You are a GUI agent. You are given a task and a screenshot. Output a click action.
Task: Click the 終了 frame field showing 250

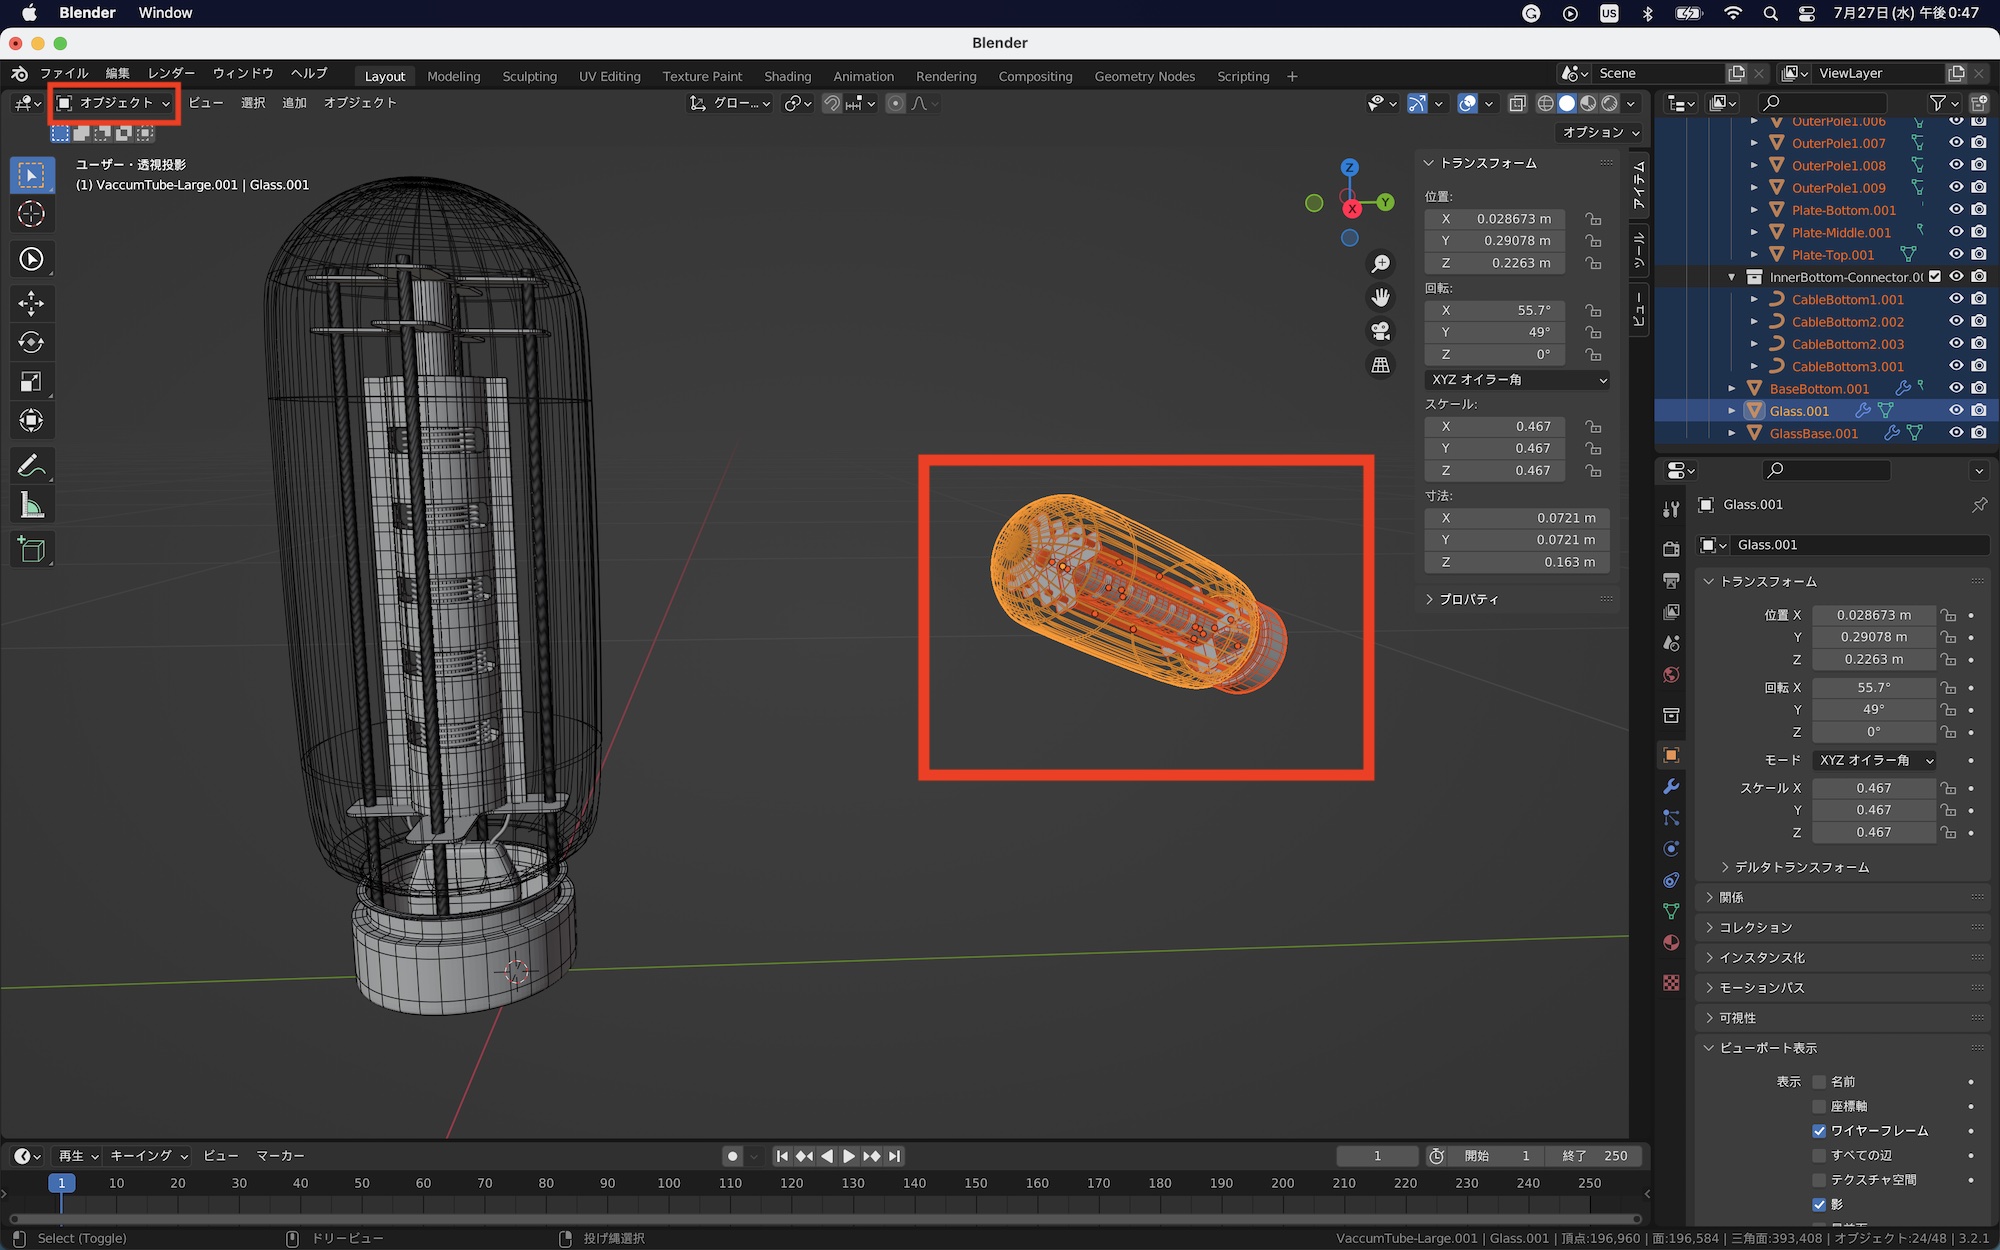point(1595,1156)
